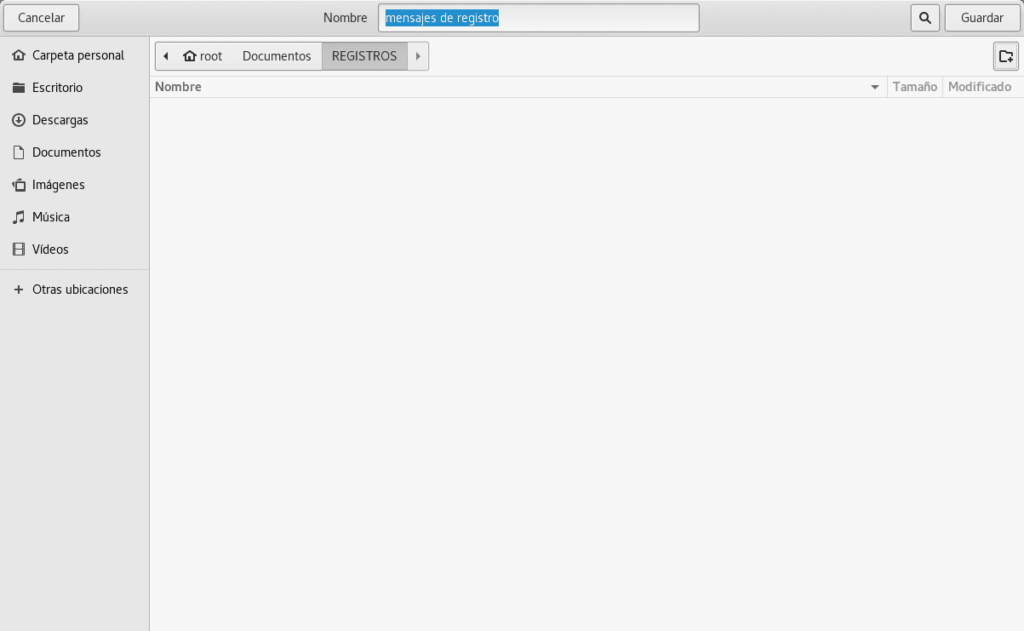Navigate to root in the path bar
This screenshot has height=631, width=1024.
click(x=203, y=56)
